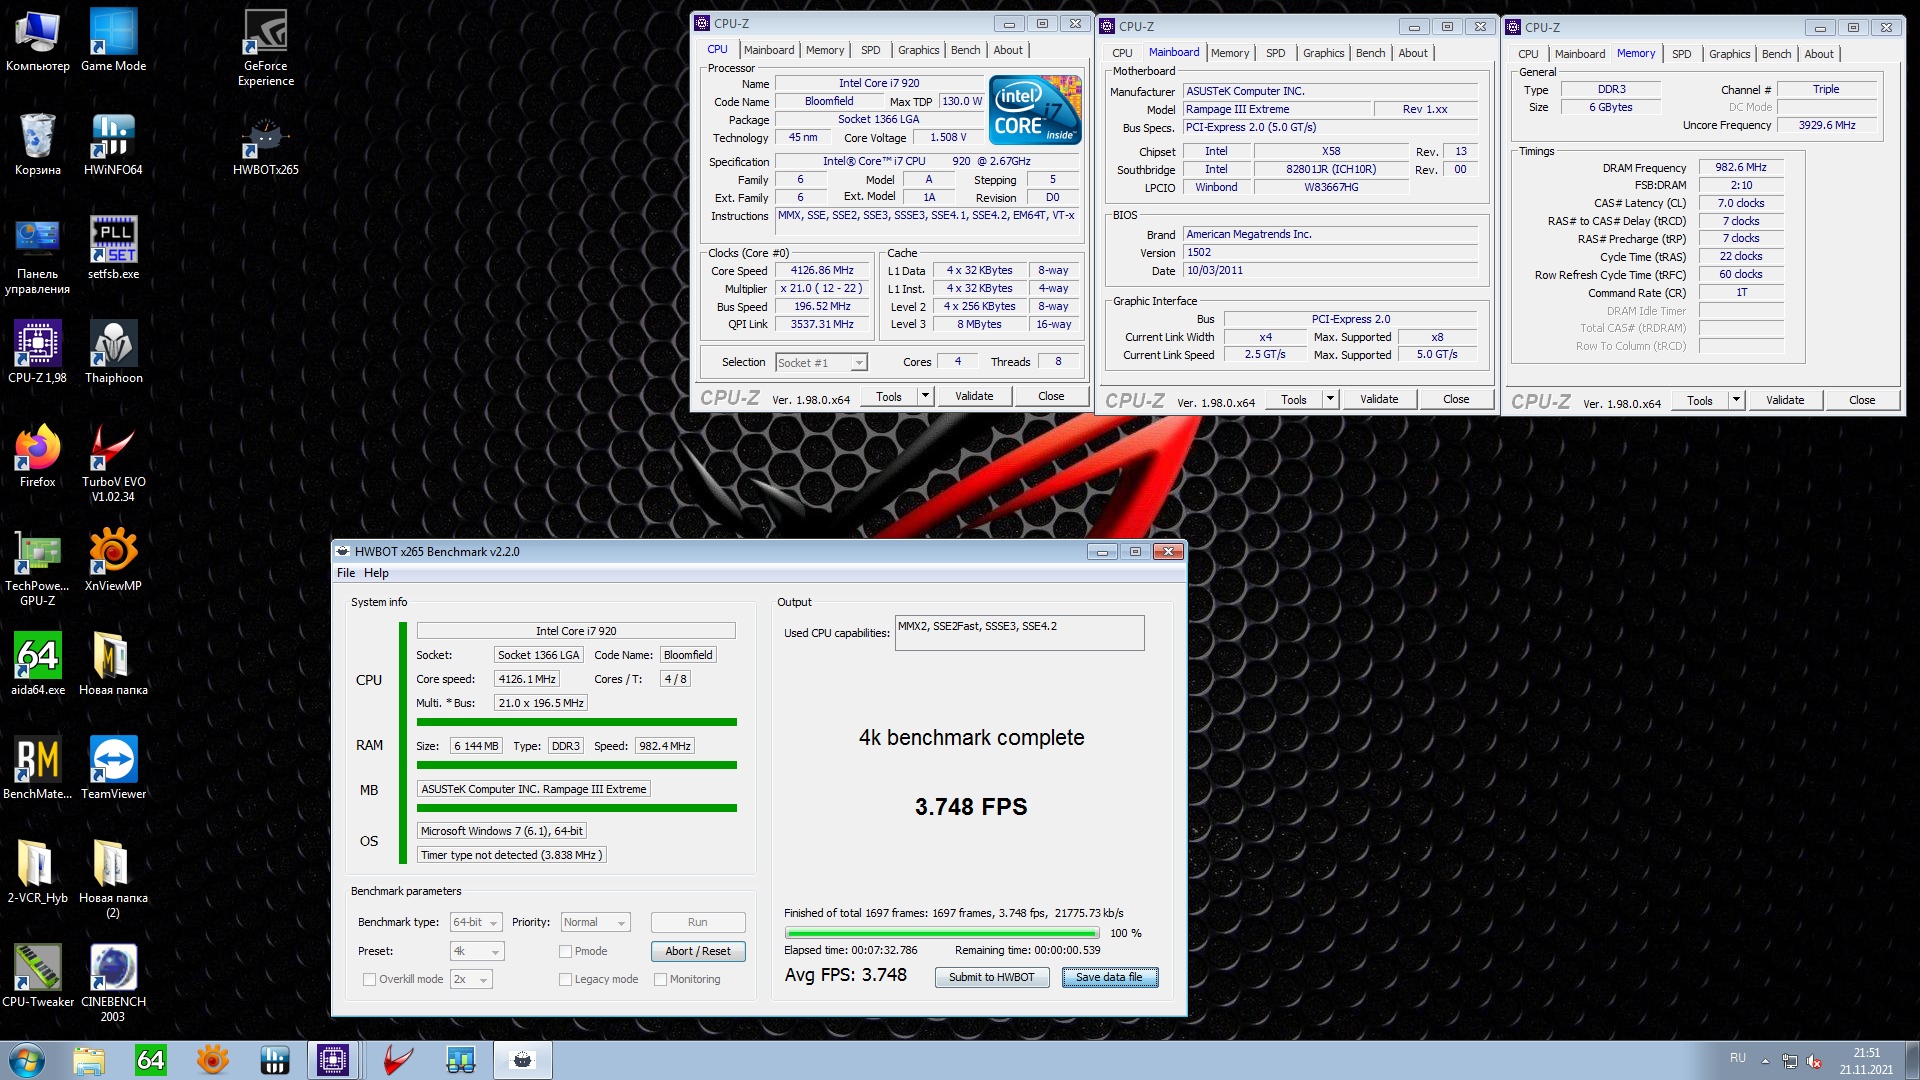Screen dimensions: 1920x1080
Task: Click the Save data file button
Action: coord(1109,977)
